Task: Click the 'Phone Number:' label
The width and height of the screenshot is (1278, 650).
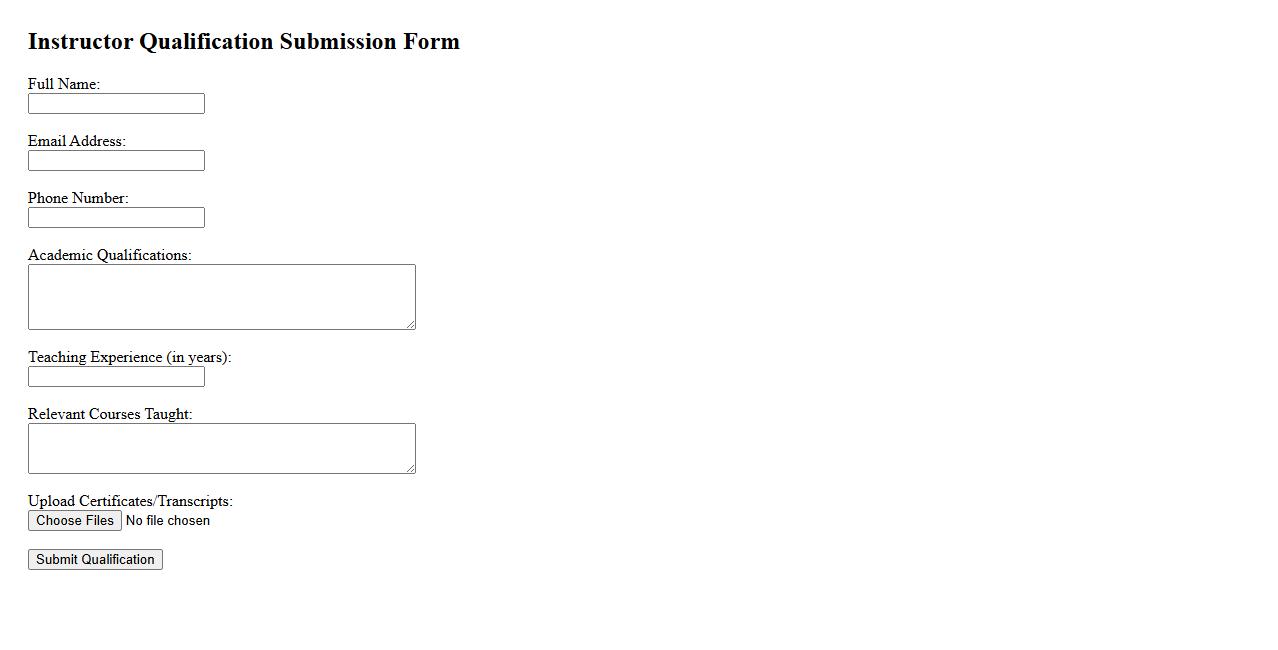Action: tap(78, 198)
